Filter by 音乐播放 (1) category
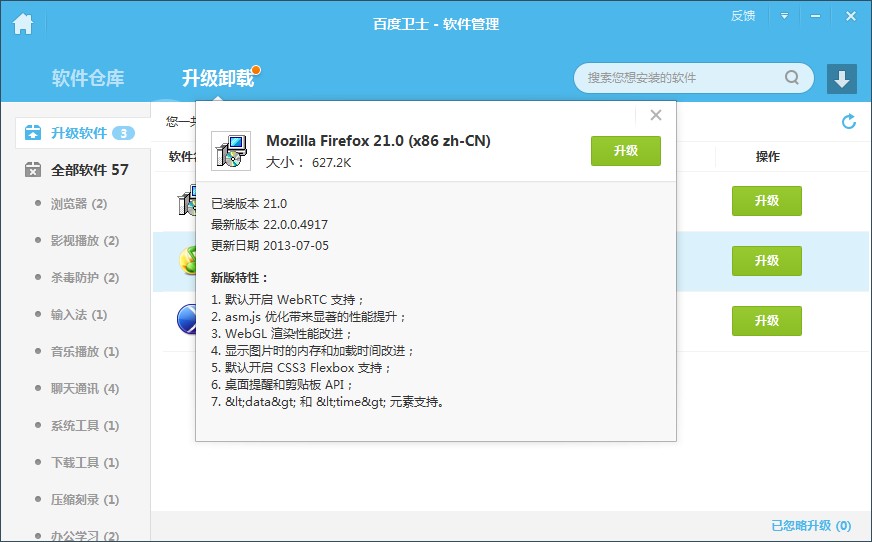 tap(85, 351)
